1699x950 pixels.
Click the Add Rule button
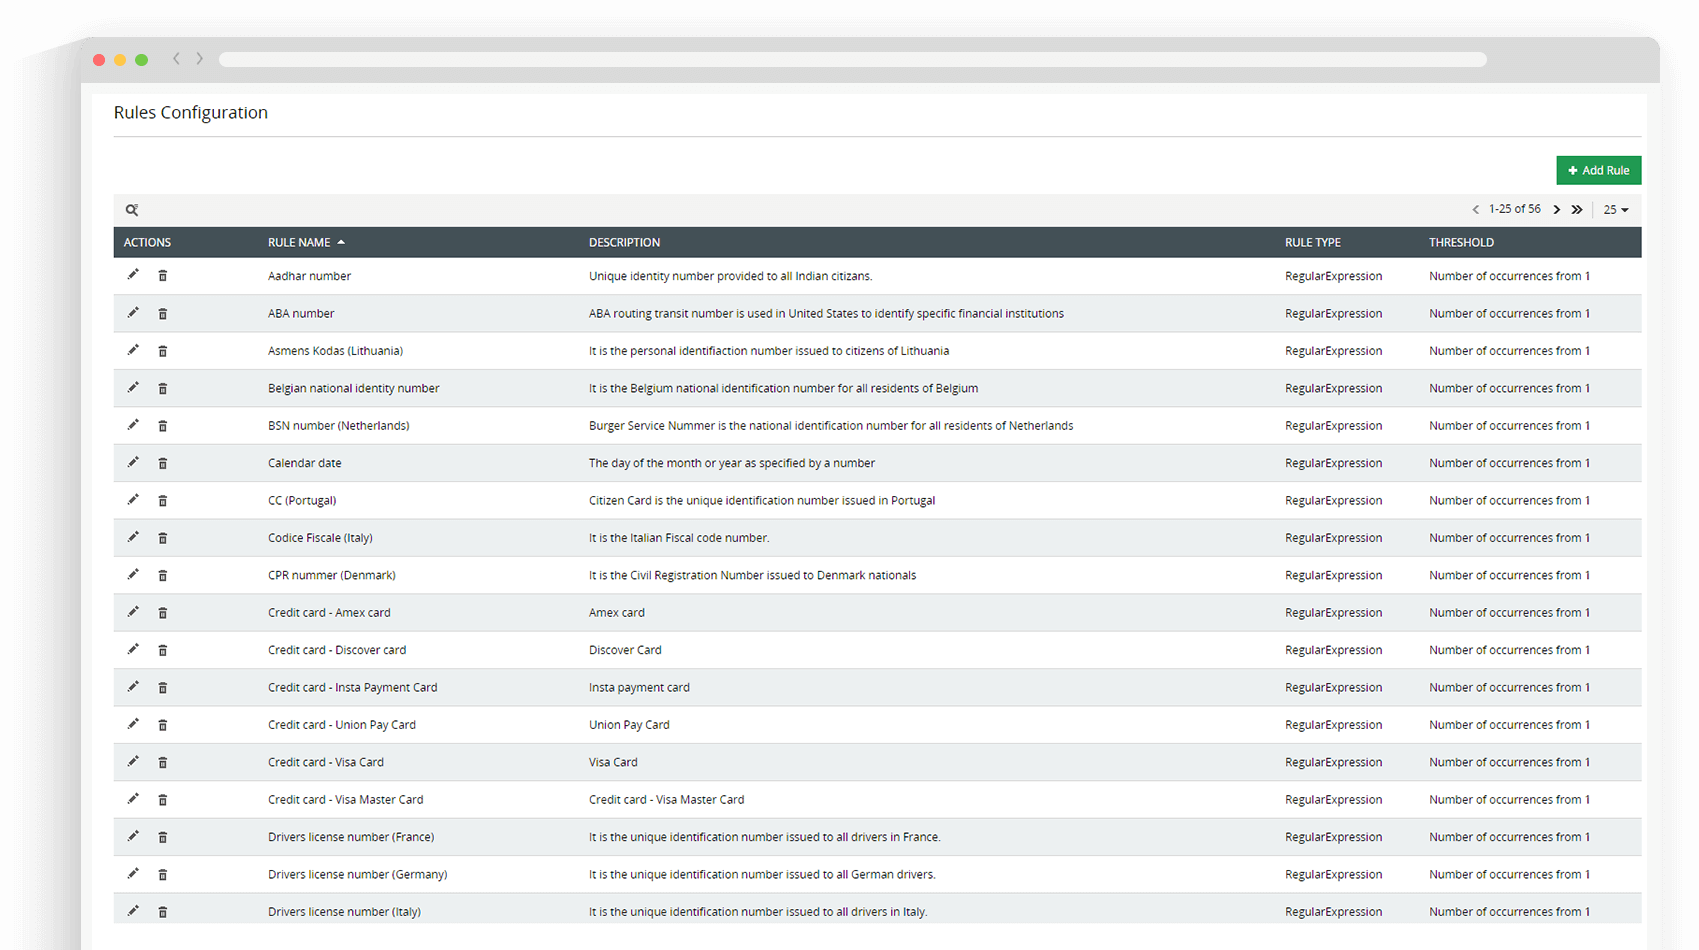pos(1598,171)
